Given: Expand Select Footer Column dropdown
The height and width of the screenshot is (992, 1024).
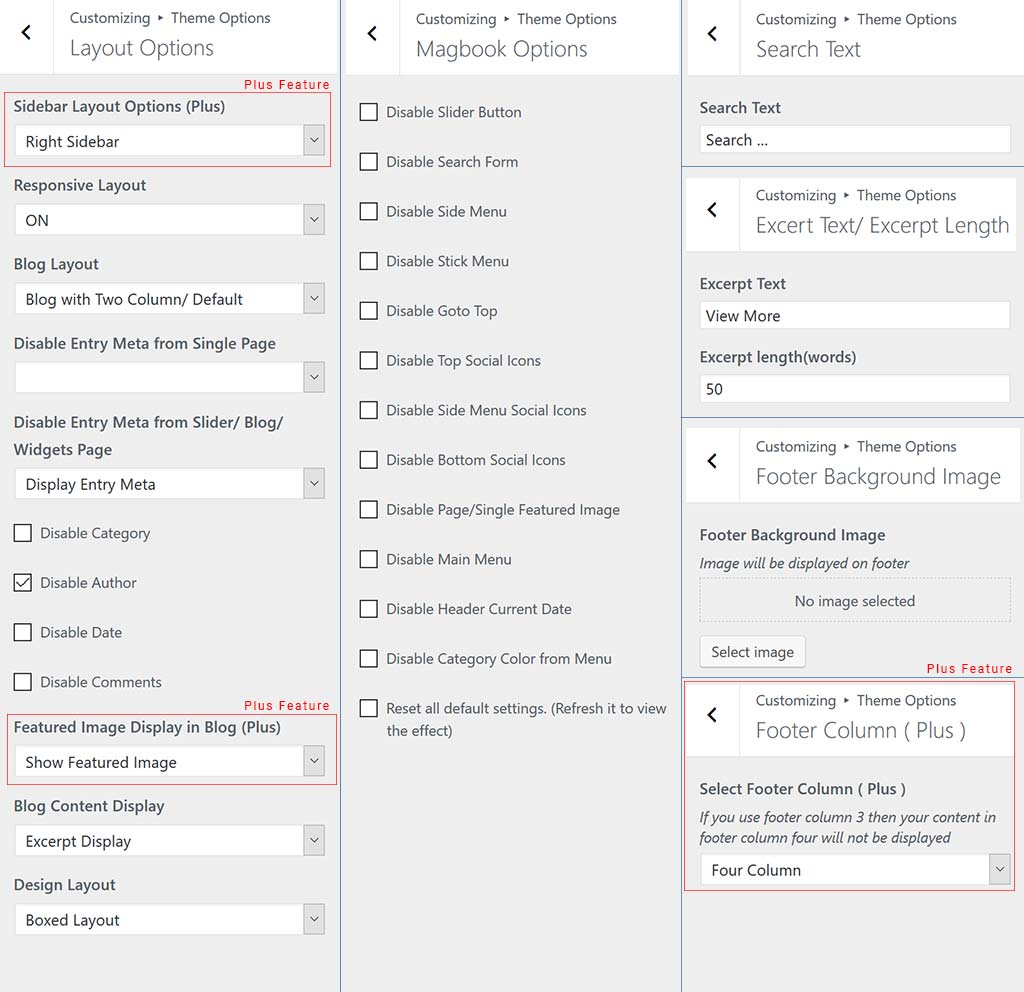Looking at the screenshot, I should click(x=855, y=870).
